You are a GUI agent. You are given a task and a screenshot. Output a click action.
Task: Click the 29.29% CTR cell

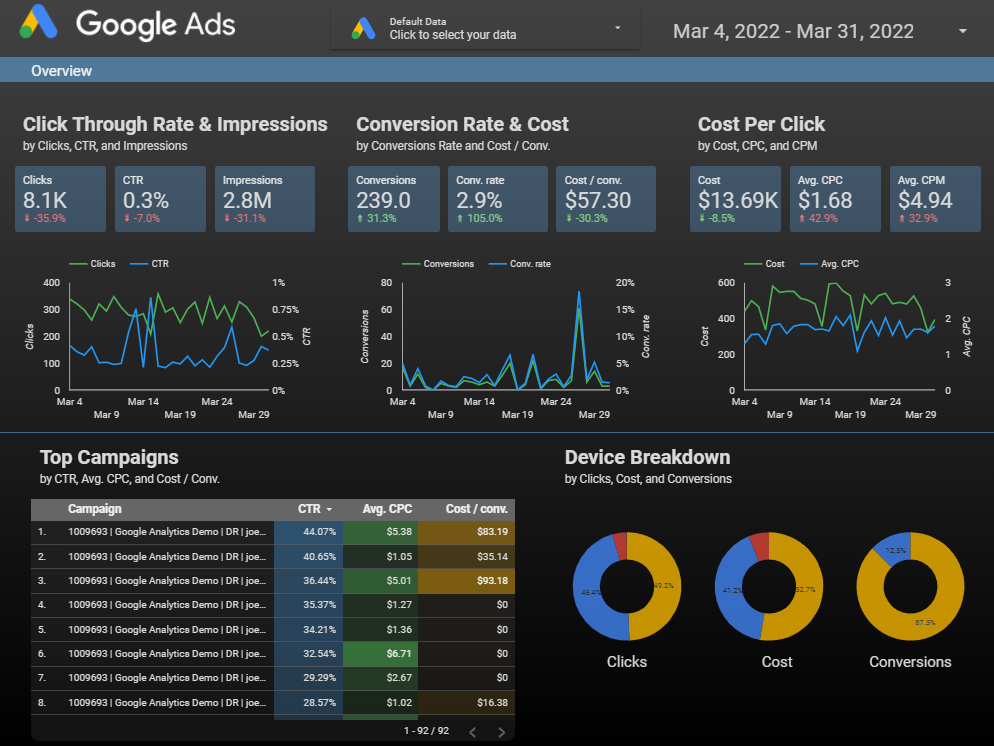pyautogui.click(x=309, y=678)
